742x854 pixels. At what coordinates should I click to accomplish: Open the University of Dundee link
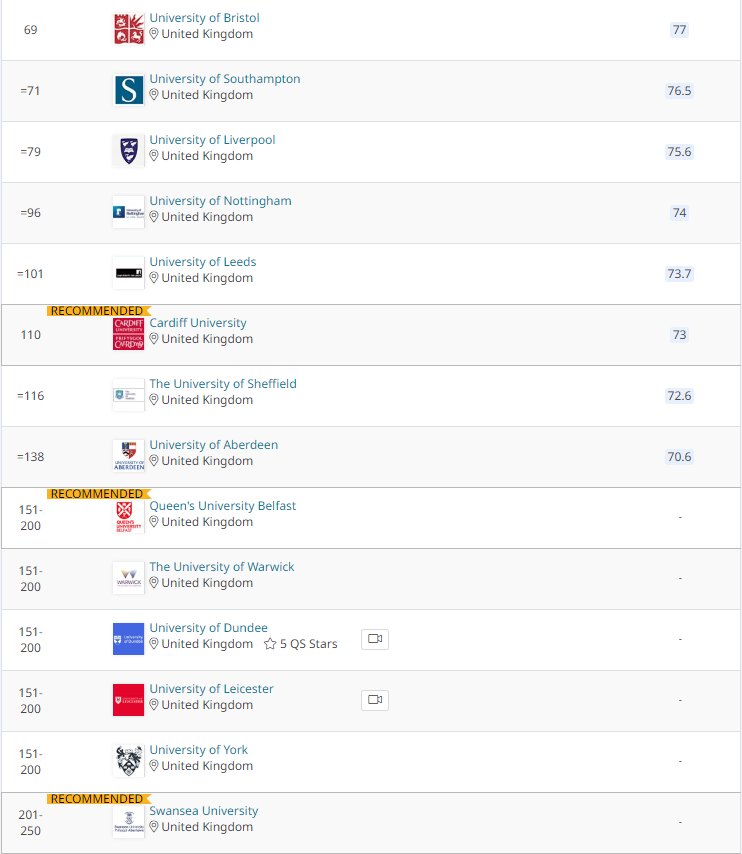click(208, 628)
